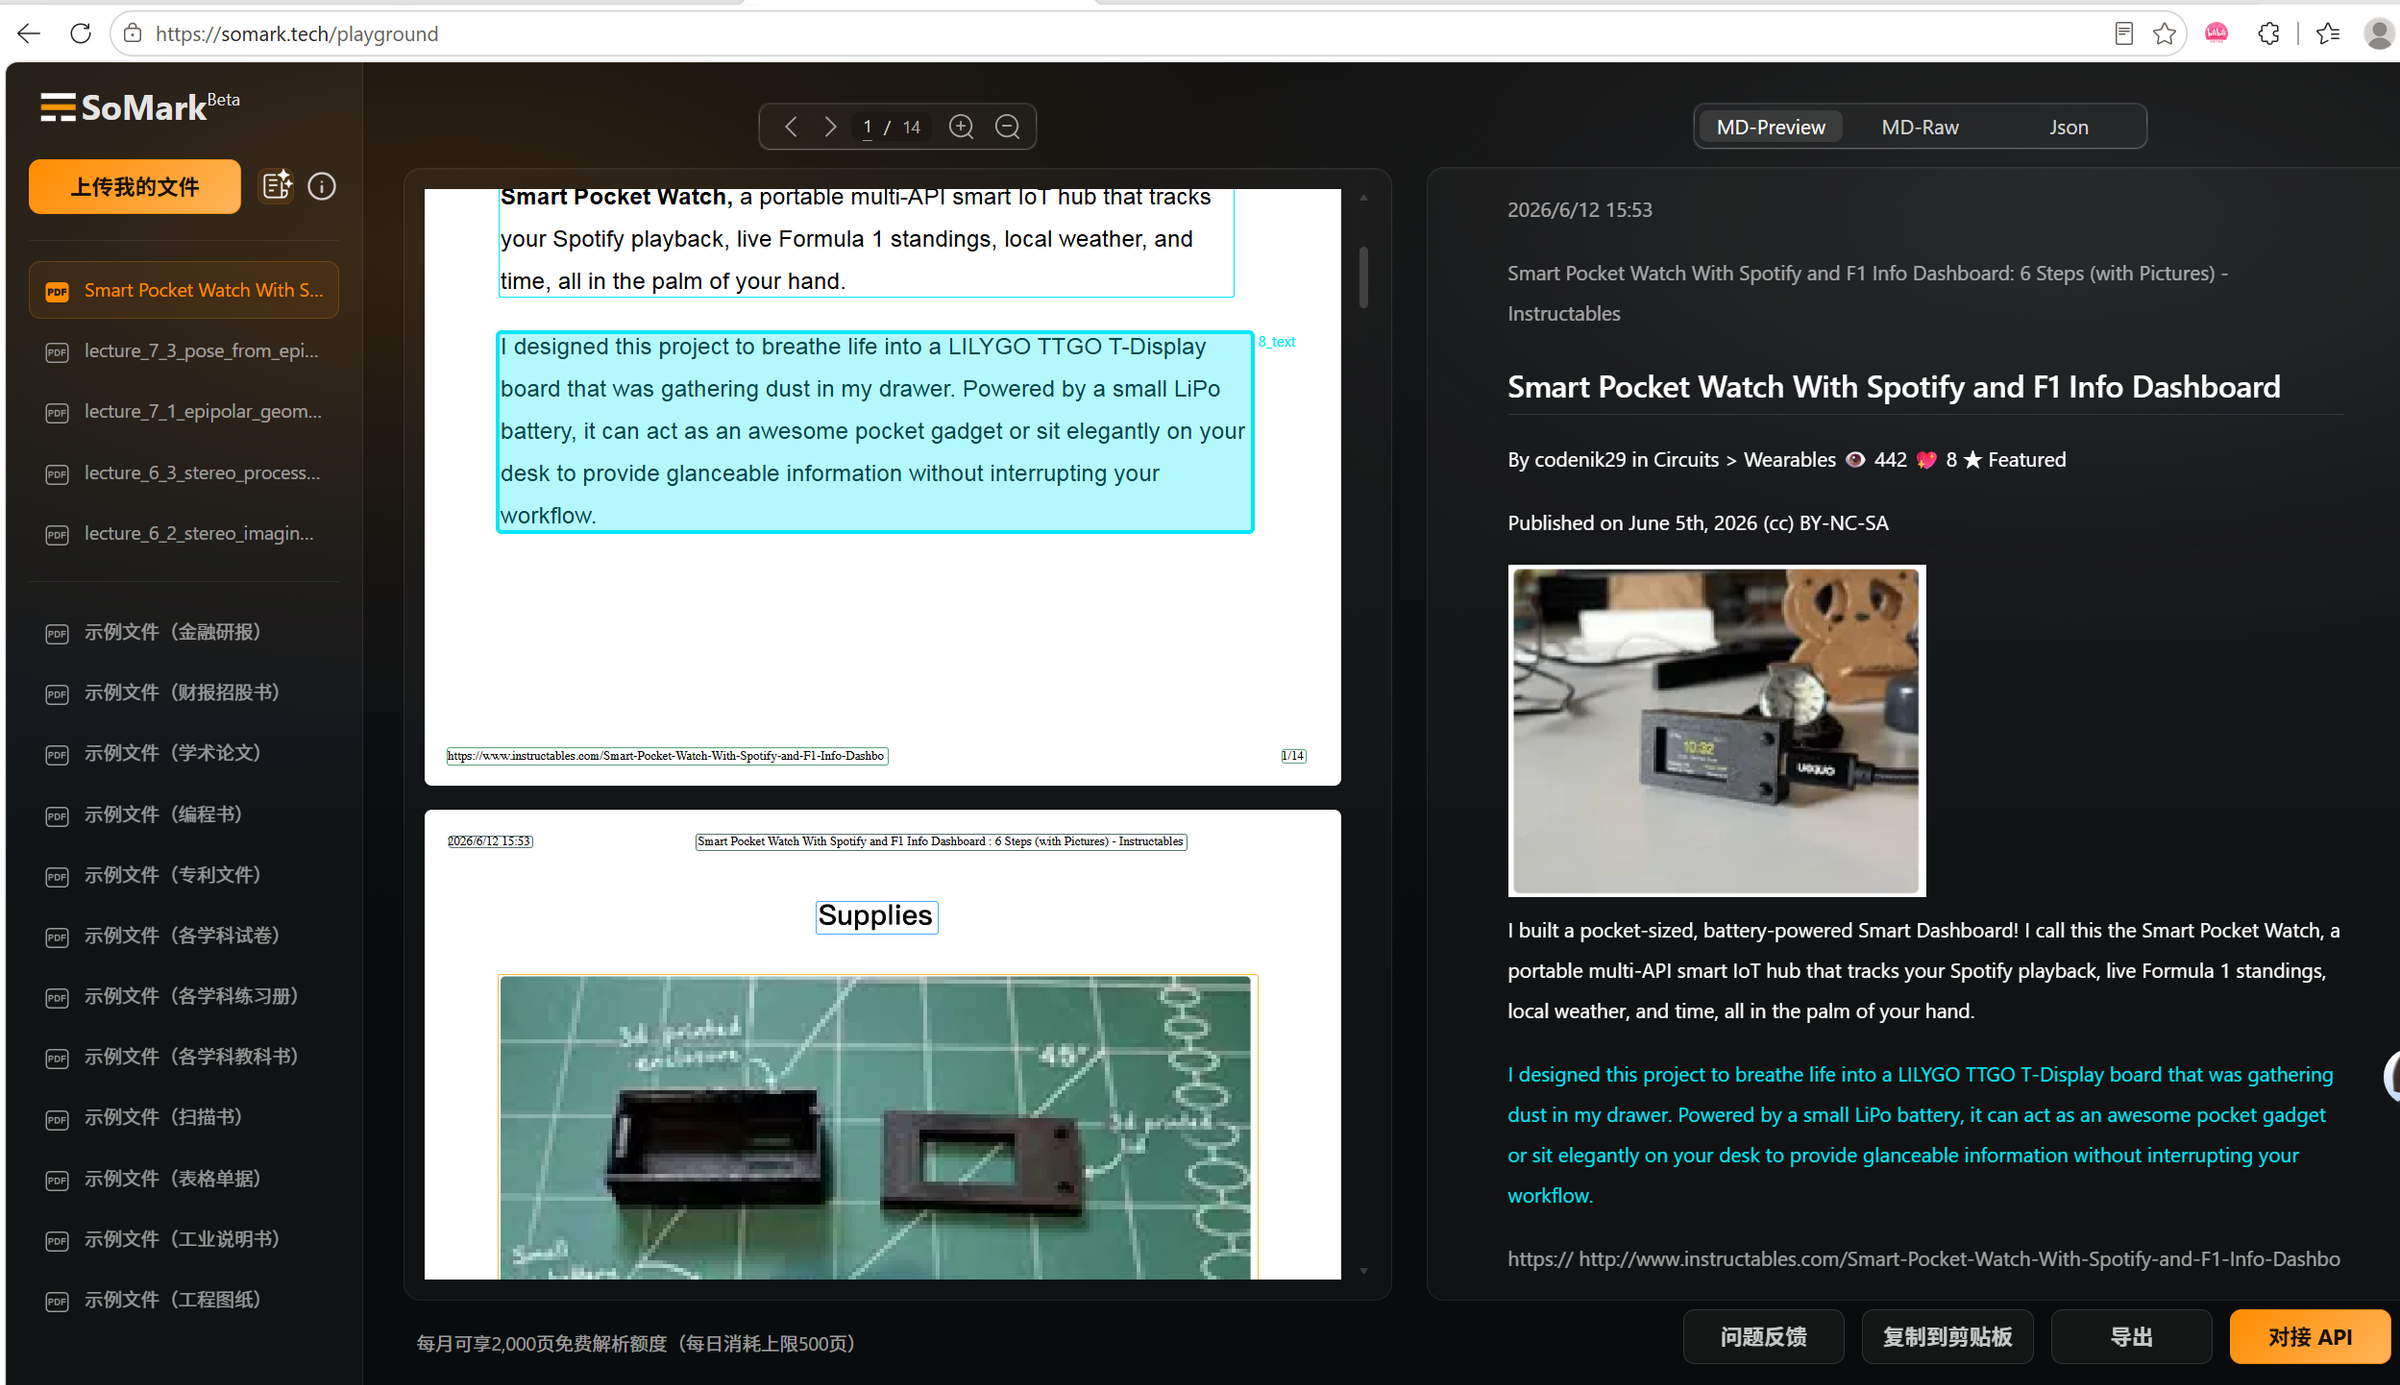
Task: Click 对接 API button
Action: click(x=2310, y=1337)
